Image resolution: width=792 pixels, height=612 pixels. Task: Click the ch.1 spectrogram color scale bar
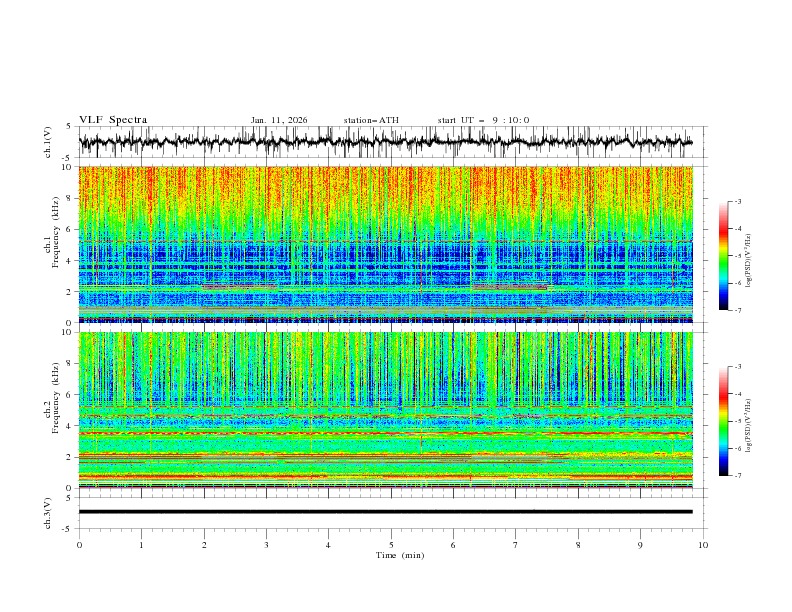point(723,256)
